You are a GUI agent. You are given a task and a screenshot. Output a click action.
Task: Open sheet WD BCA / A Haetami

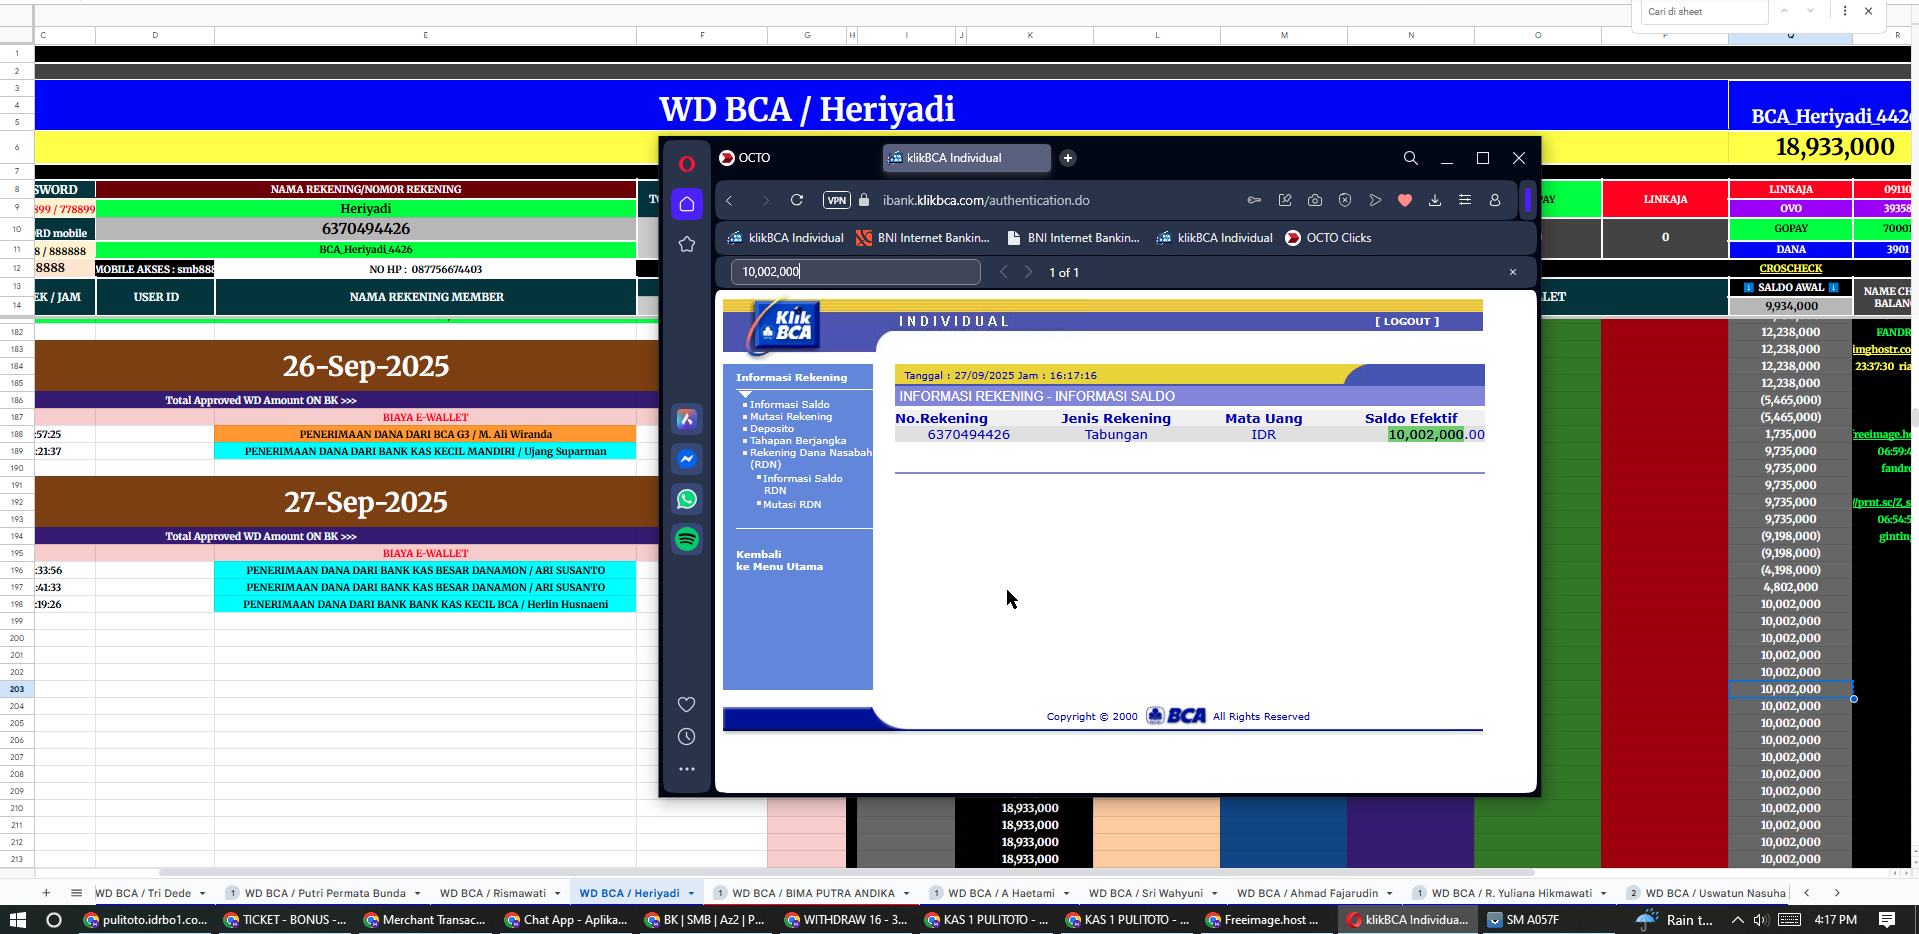(x=1001, y=893)
